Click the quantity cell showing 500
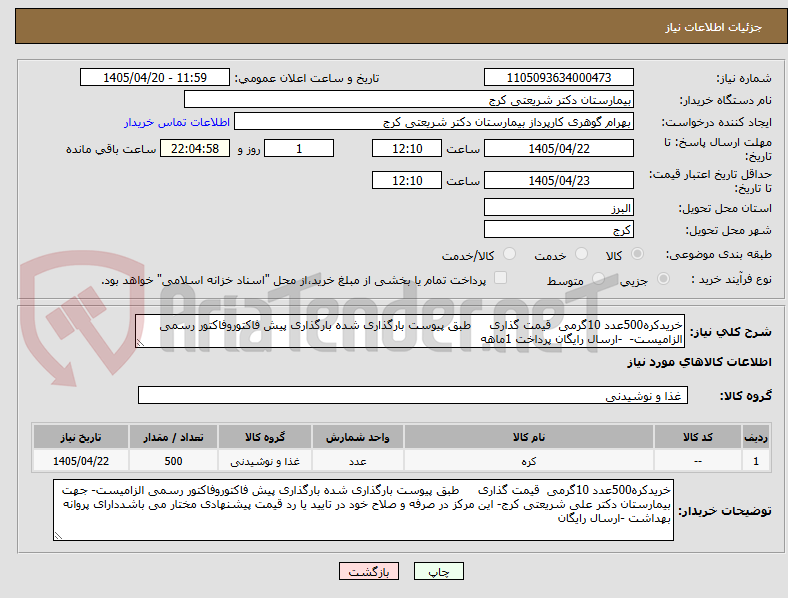The image size is (788, 598). pos(173,461)
